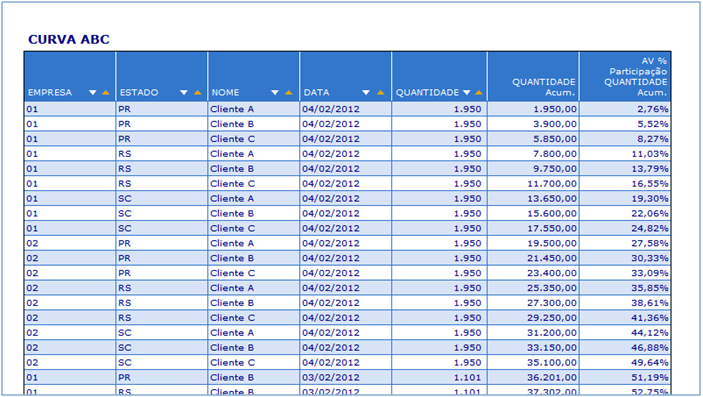Sort ESTADO column descending with white arrow
The width and height of the screenshot is (703, 397).
coord(184,93)
